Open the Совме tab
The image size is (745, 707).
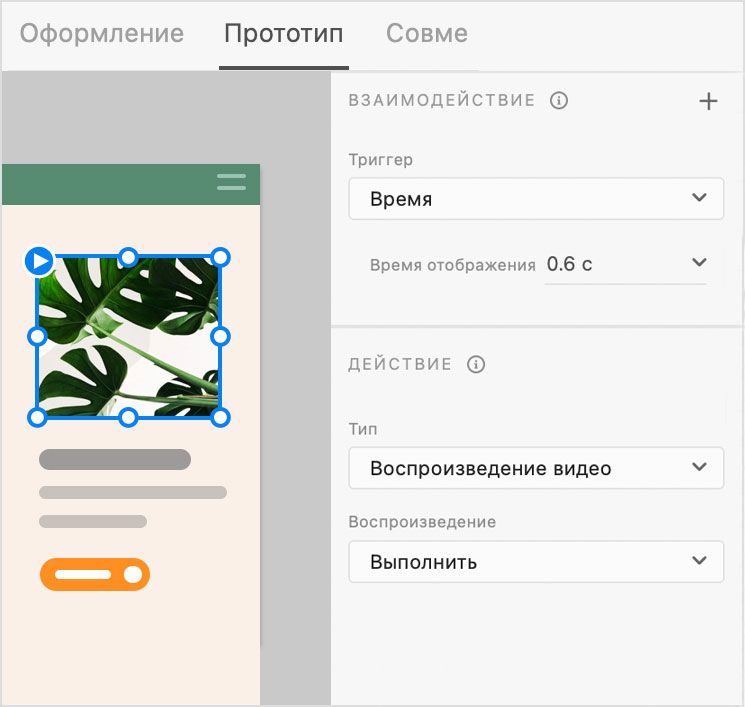click(427, 34)
